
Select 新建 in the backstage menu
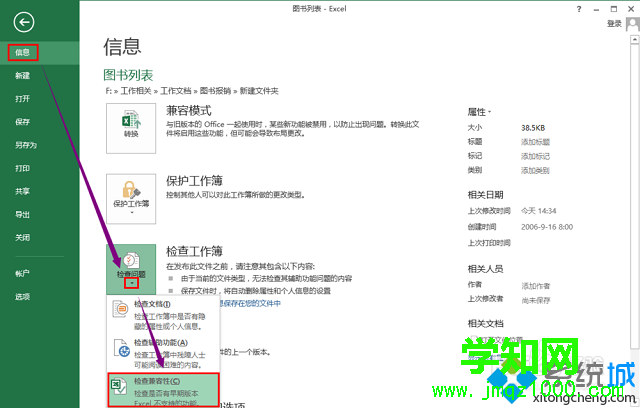23,75
